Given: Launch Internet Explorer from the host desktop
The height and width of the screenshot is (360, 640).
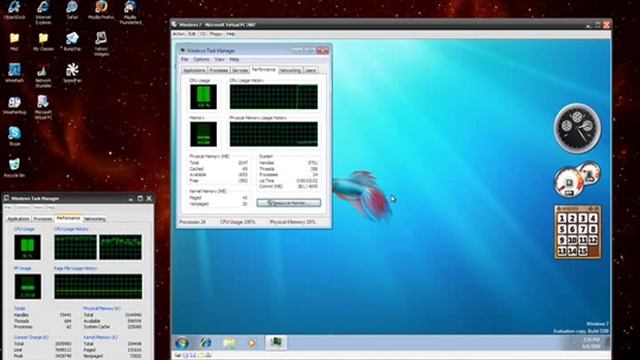Looking at the screenshot, I should coord(43,12).
